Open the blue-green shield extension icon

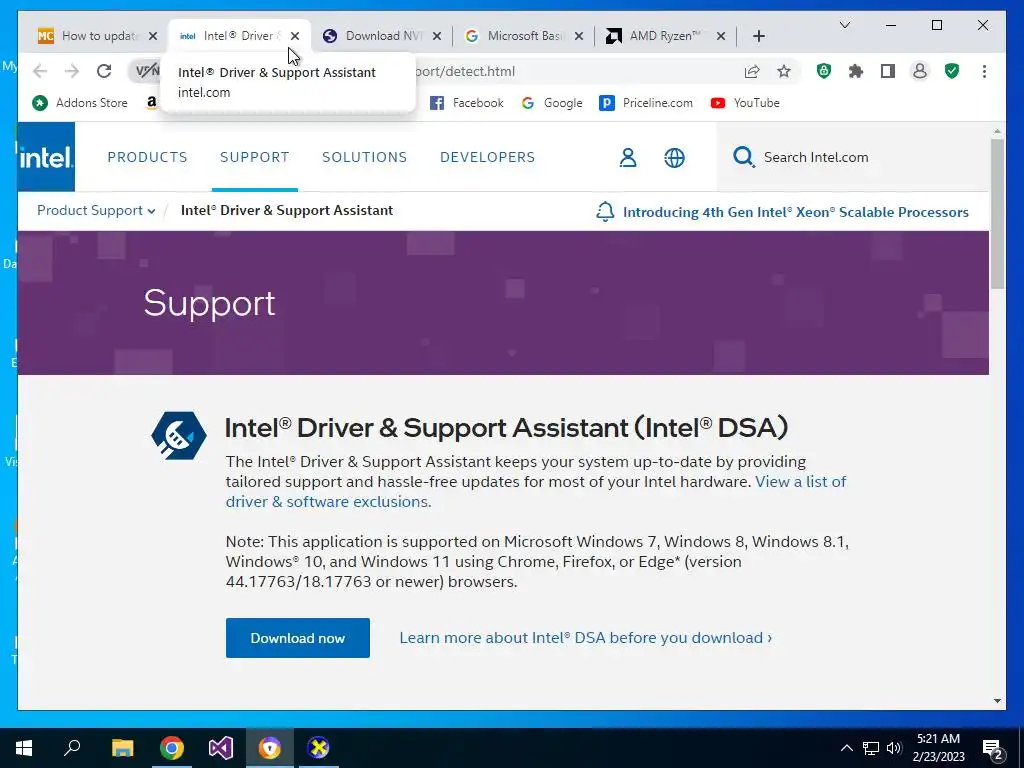[824, 71]
